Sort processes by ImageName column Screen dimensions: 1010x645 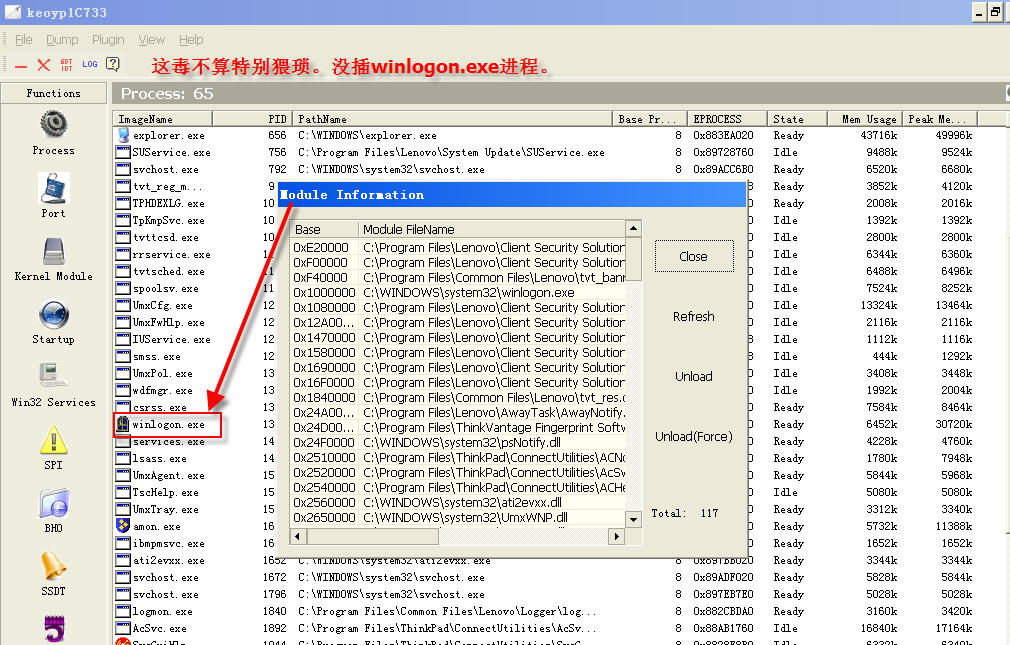pos(163,119)
